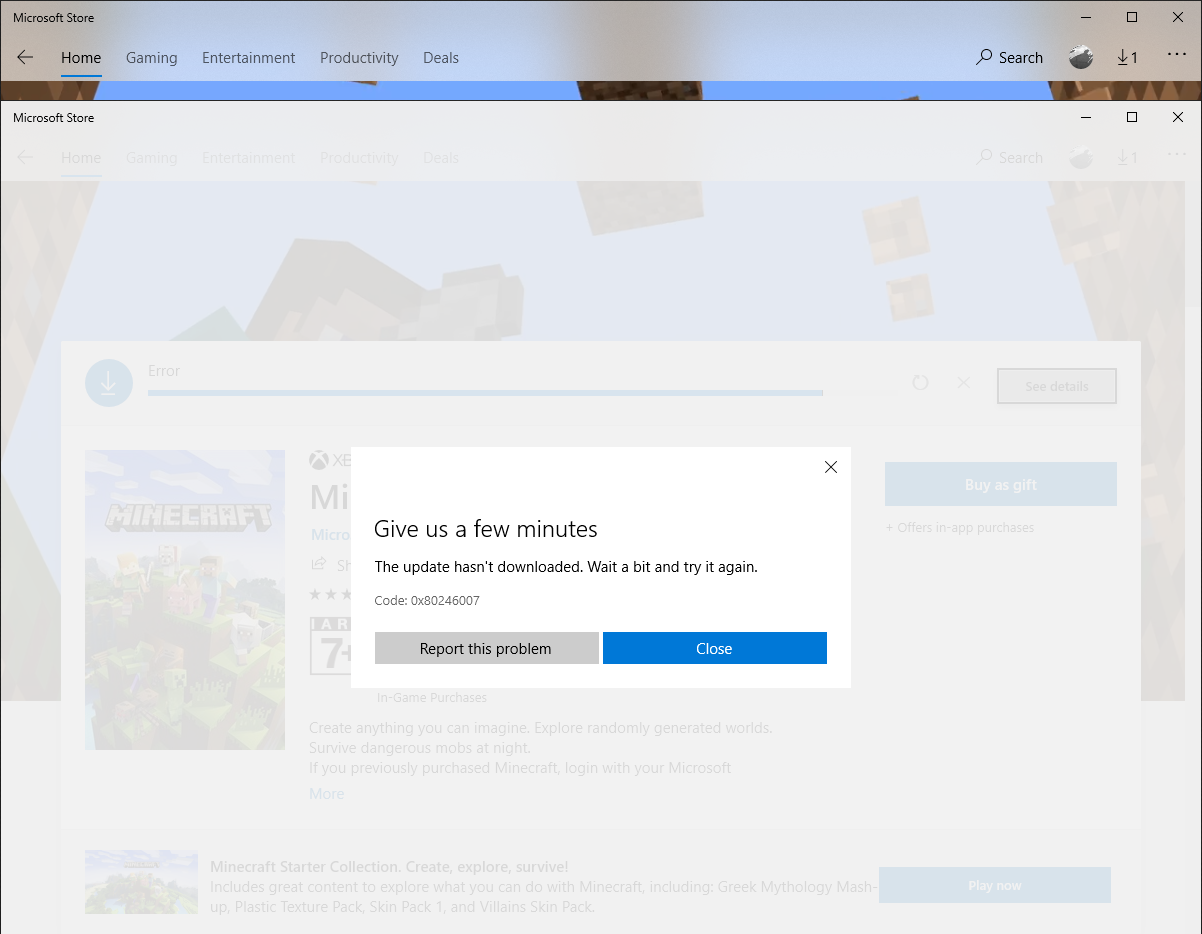Click the Play now button
Image resolution: width=1202 pixels, height=934 pixels.
(995, 885)
